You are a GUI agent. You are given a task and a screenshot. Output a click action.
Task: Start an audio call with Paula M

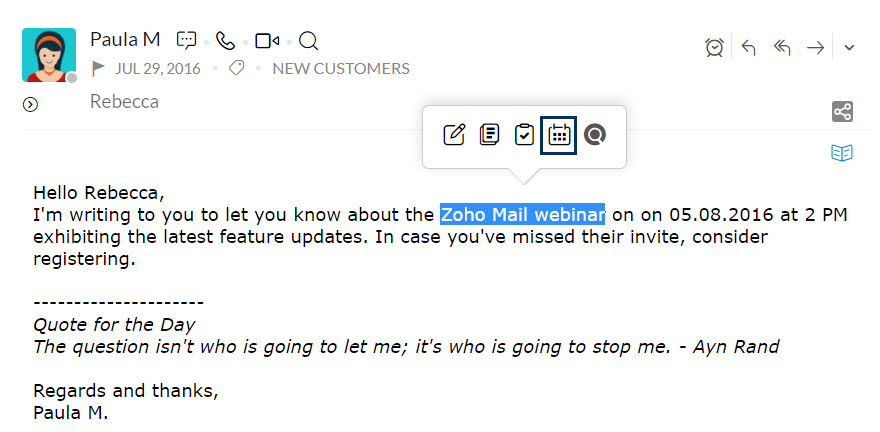(225, 41)
